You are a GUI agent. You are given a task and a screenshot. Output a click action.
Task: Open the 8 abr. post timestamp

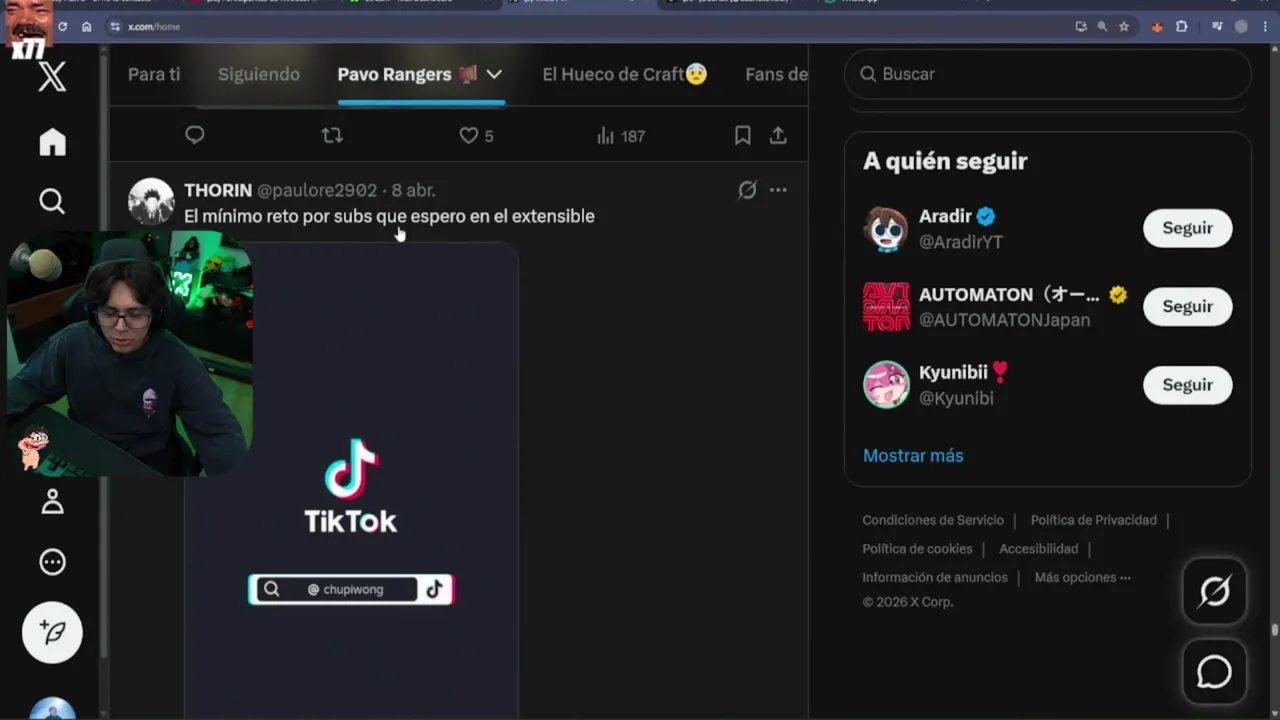point(414,190)
